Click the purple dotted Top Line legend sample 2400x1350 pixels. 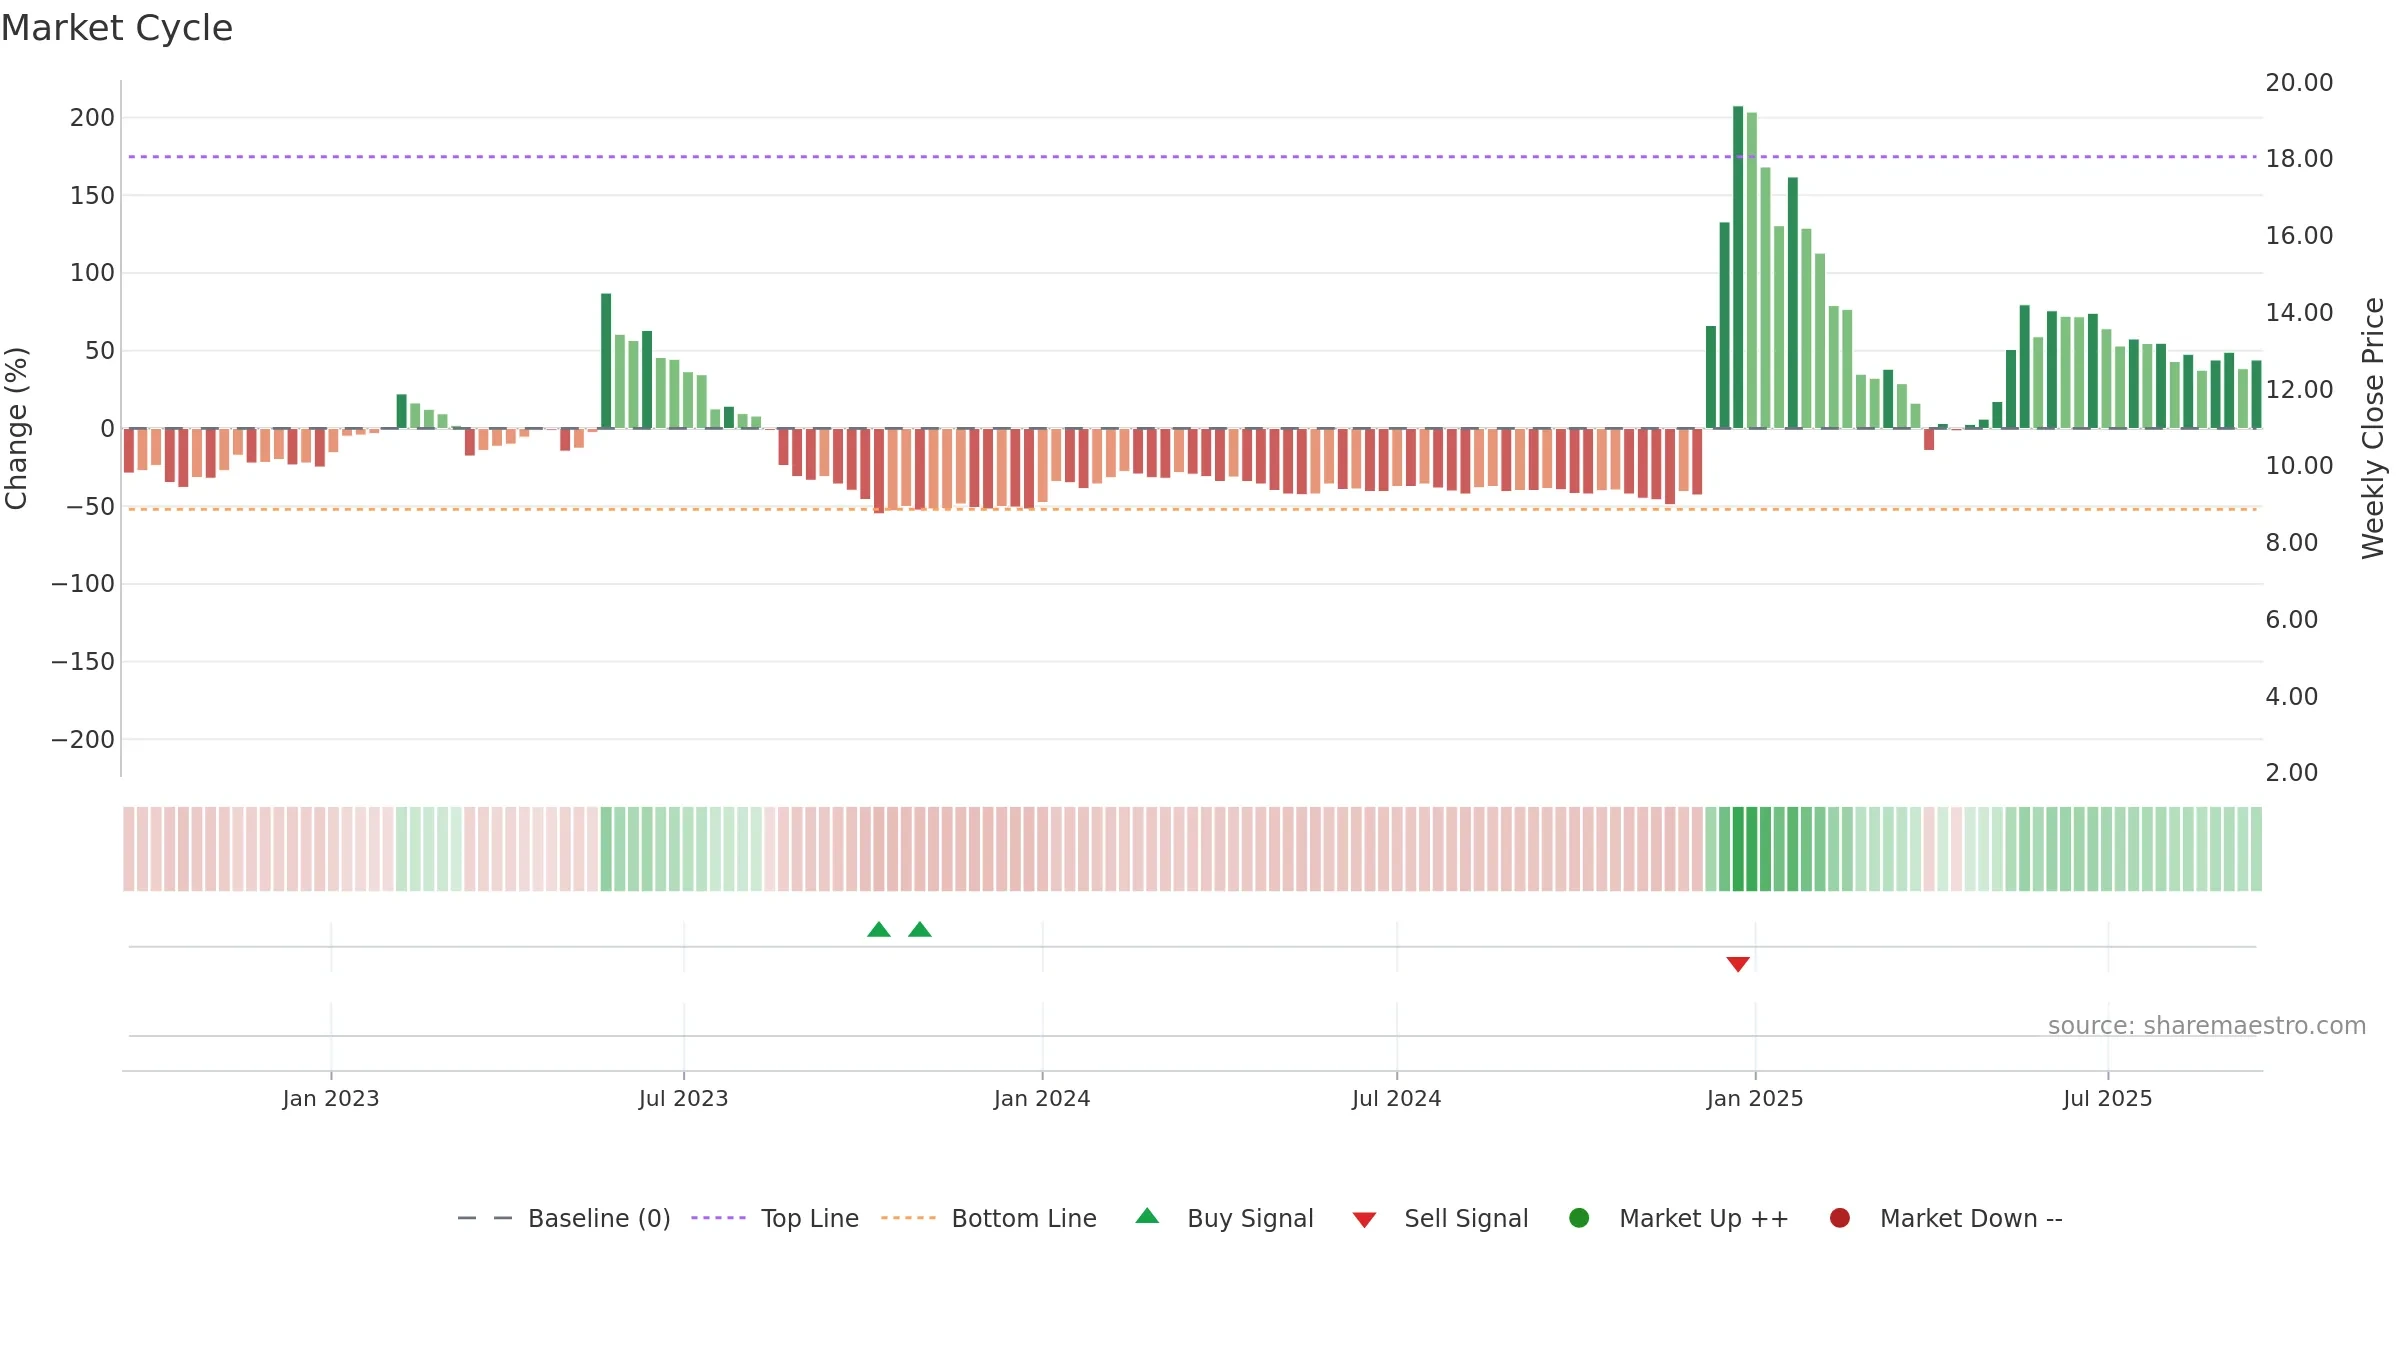(718, 1218)
